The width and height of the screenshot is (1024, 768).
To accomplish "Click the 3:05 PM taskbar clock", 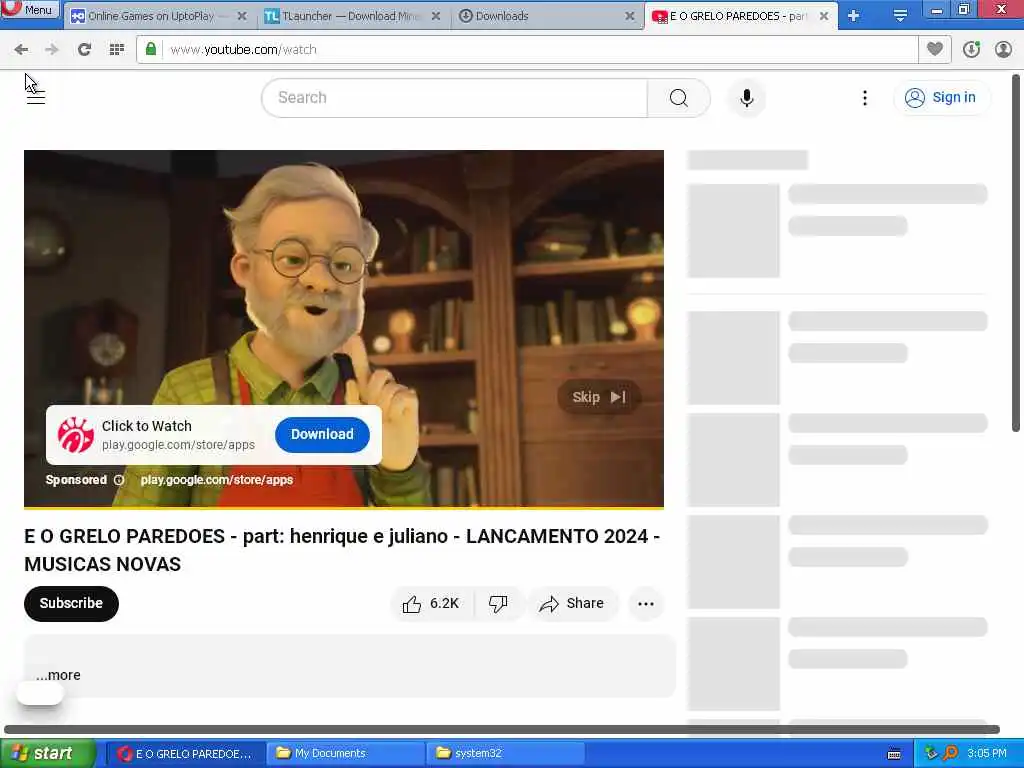I will tap(987, 754).
